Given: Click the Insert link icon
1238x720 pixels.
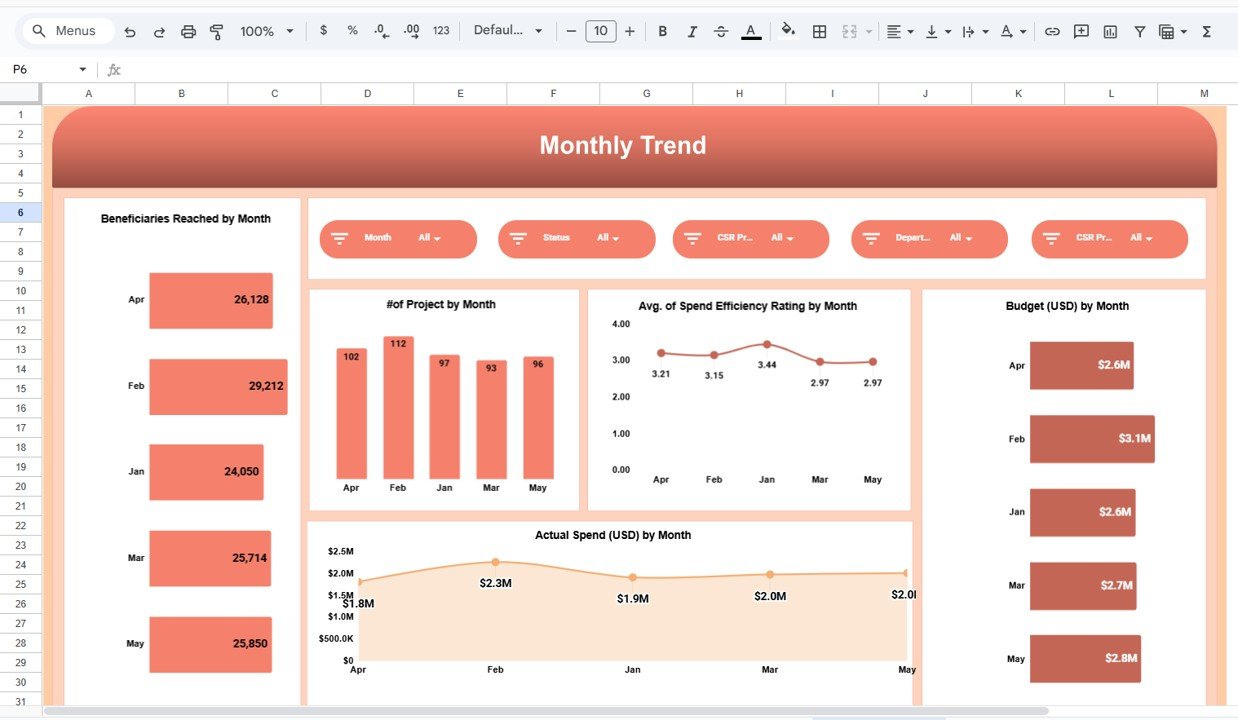Looking at the screenshot, I should click(1052, 32).
